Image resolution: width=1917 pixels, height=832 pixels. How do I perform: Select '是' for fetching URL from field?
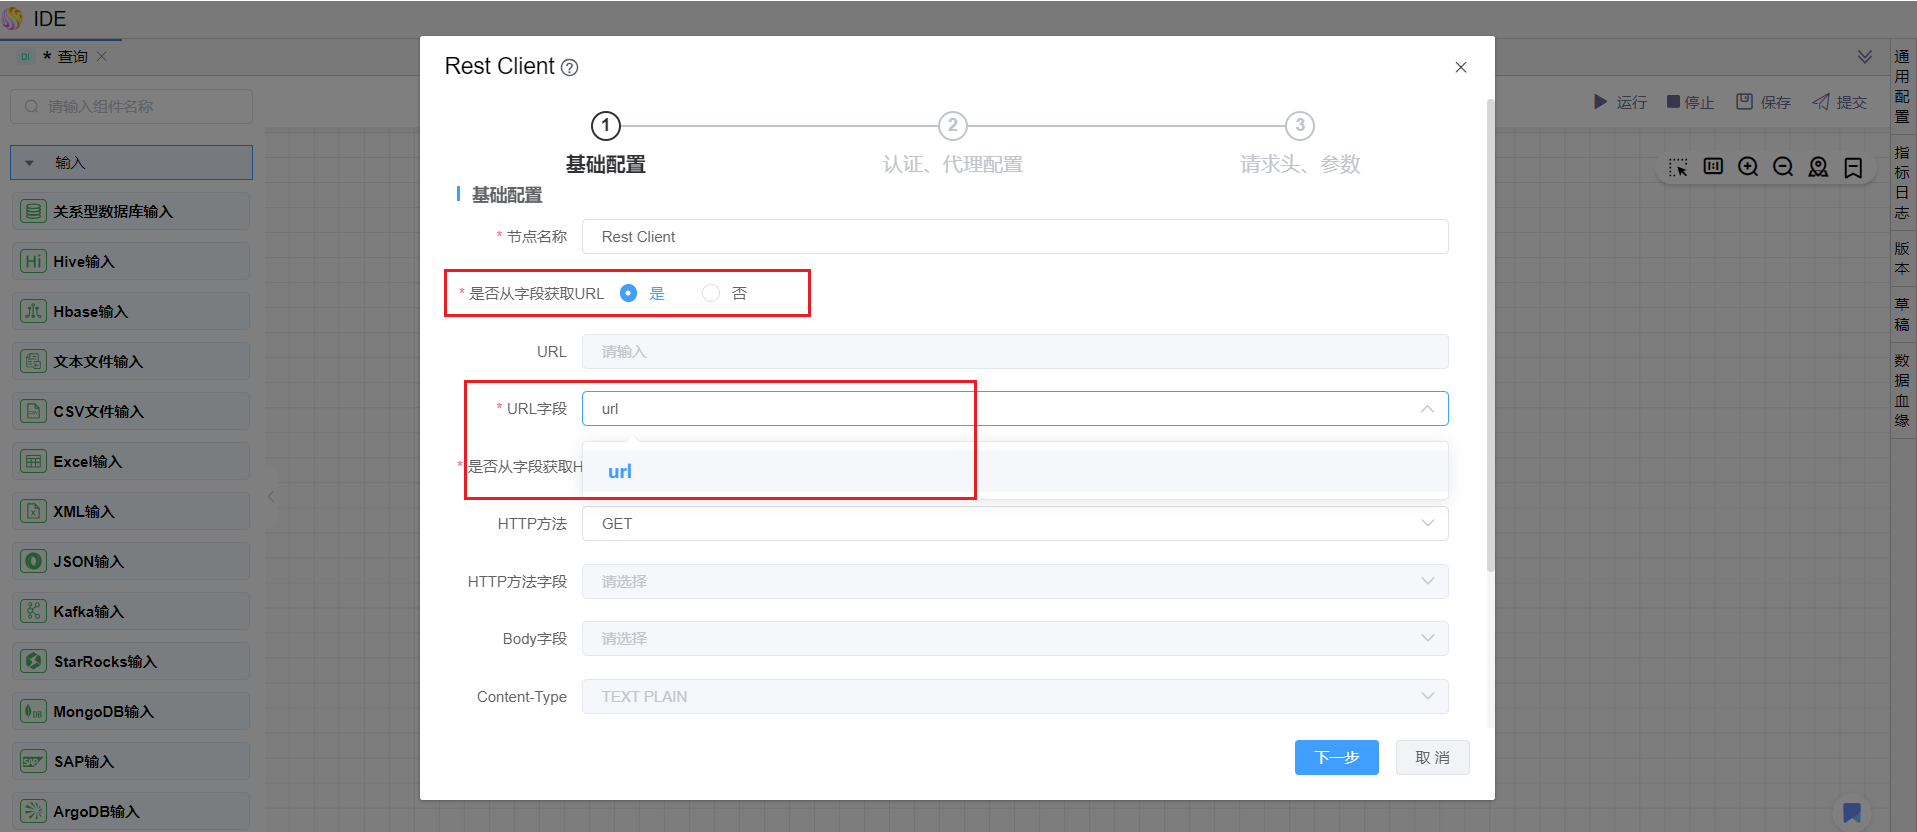point(628,293)
